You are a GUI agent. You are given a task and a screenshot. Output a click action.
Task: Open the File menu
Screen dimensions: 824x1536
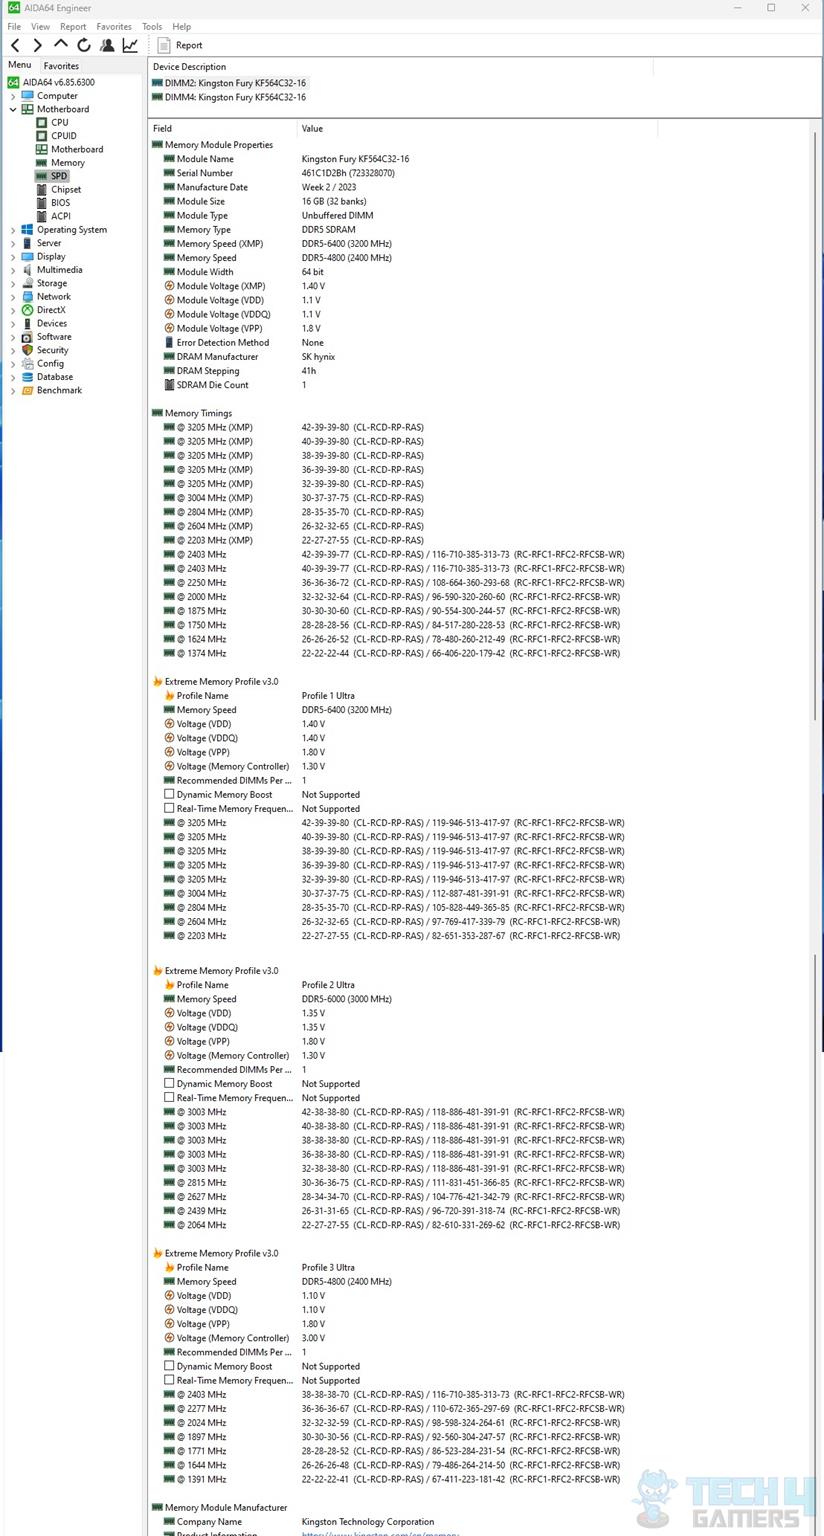click(x=14, y=27)
